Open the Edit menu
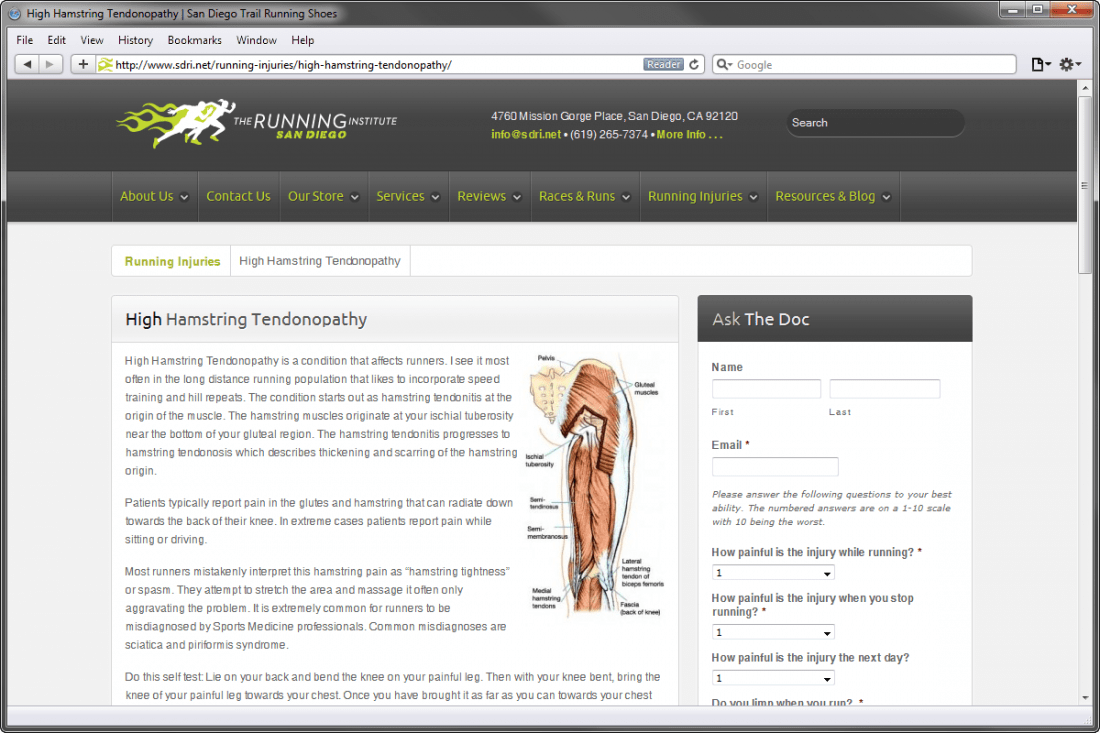This screenshot has height=733, width=1100. [57, 40]
